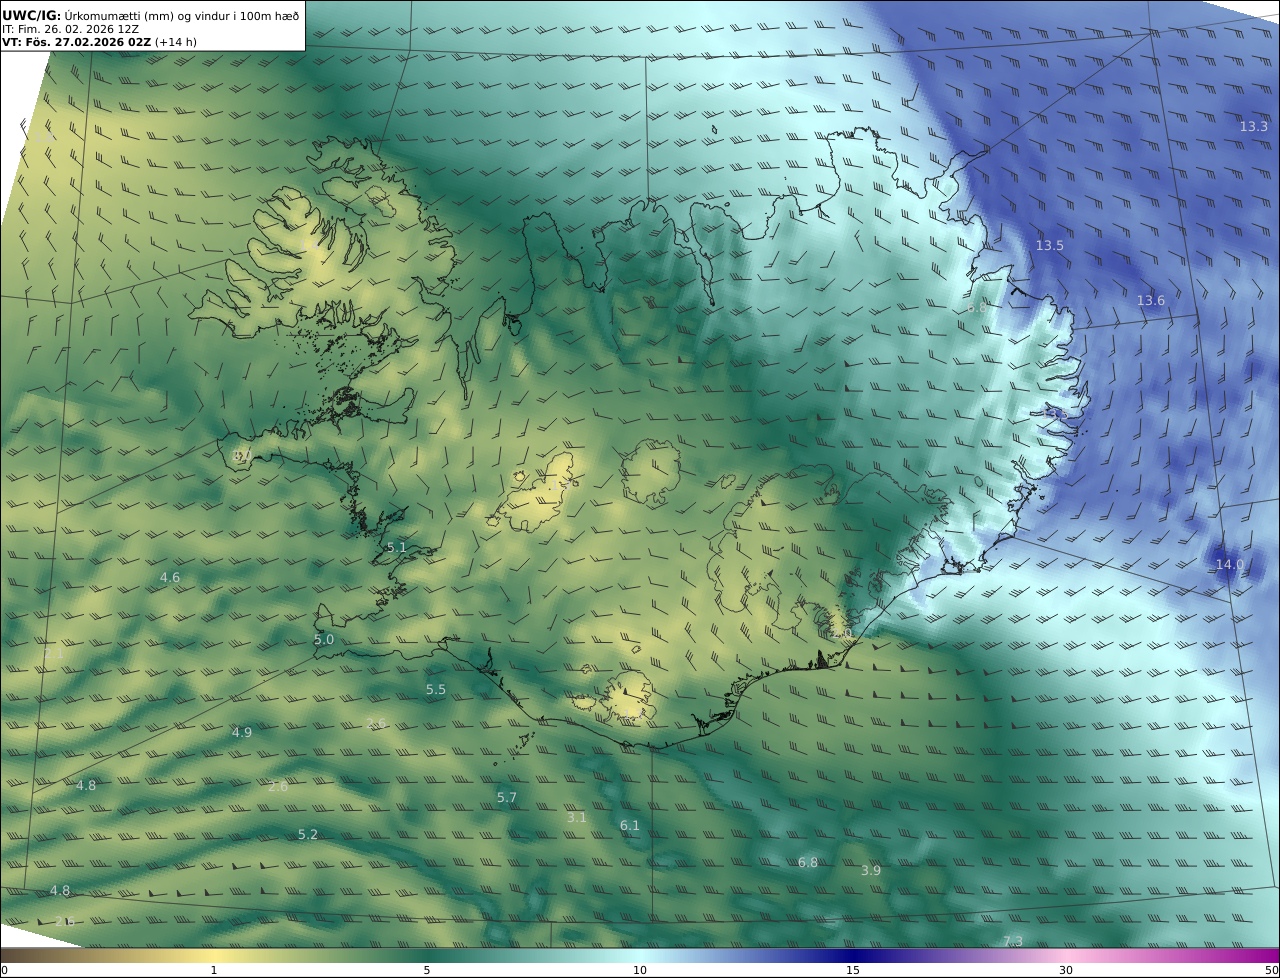Screen dimensions: 1280x978
Task: Click the 'VT: Fös. 27.02.2026 02Z' valid time line
Action: pyautogui.click(x=76, y=42)
